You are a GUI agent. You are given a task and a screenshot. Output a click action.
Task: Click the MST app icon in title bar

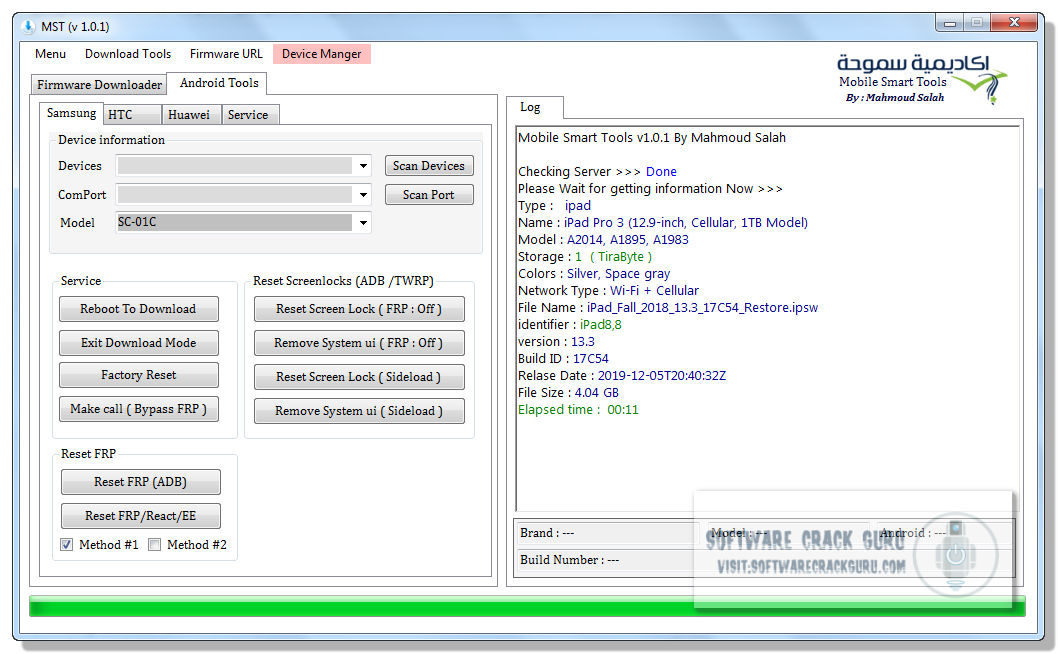[28, 26]
